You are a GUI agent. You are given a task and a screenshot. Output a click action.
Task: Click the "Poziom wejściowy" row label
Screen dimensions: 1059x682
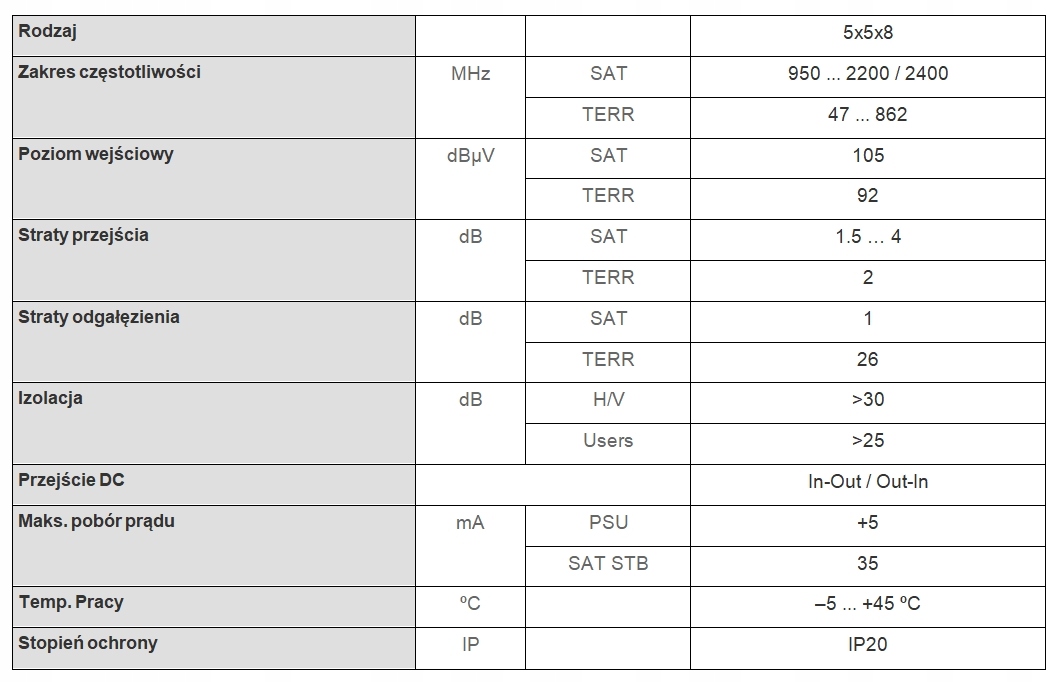(96, 154)
